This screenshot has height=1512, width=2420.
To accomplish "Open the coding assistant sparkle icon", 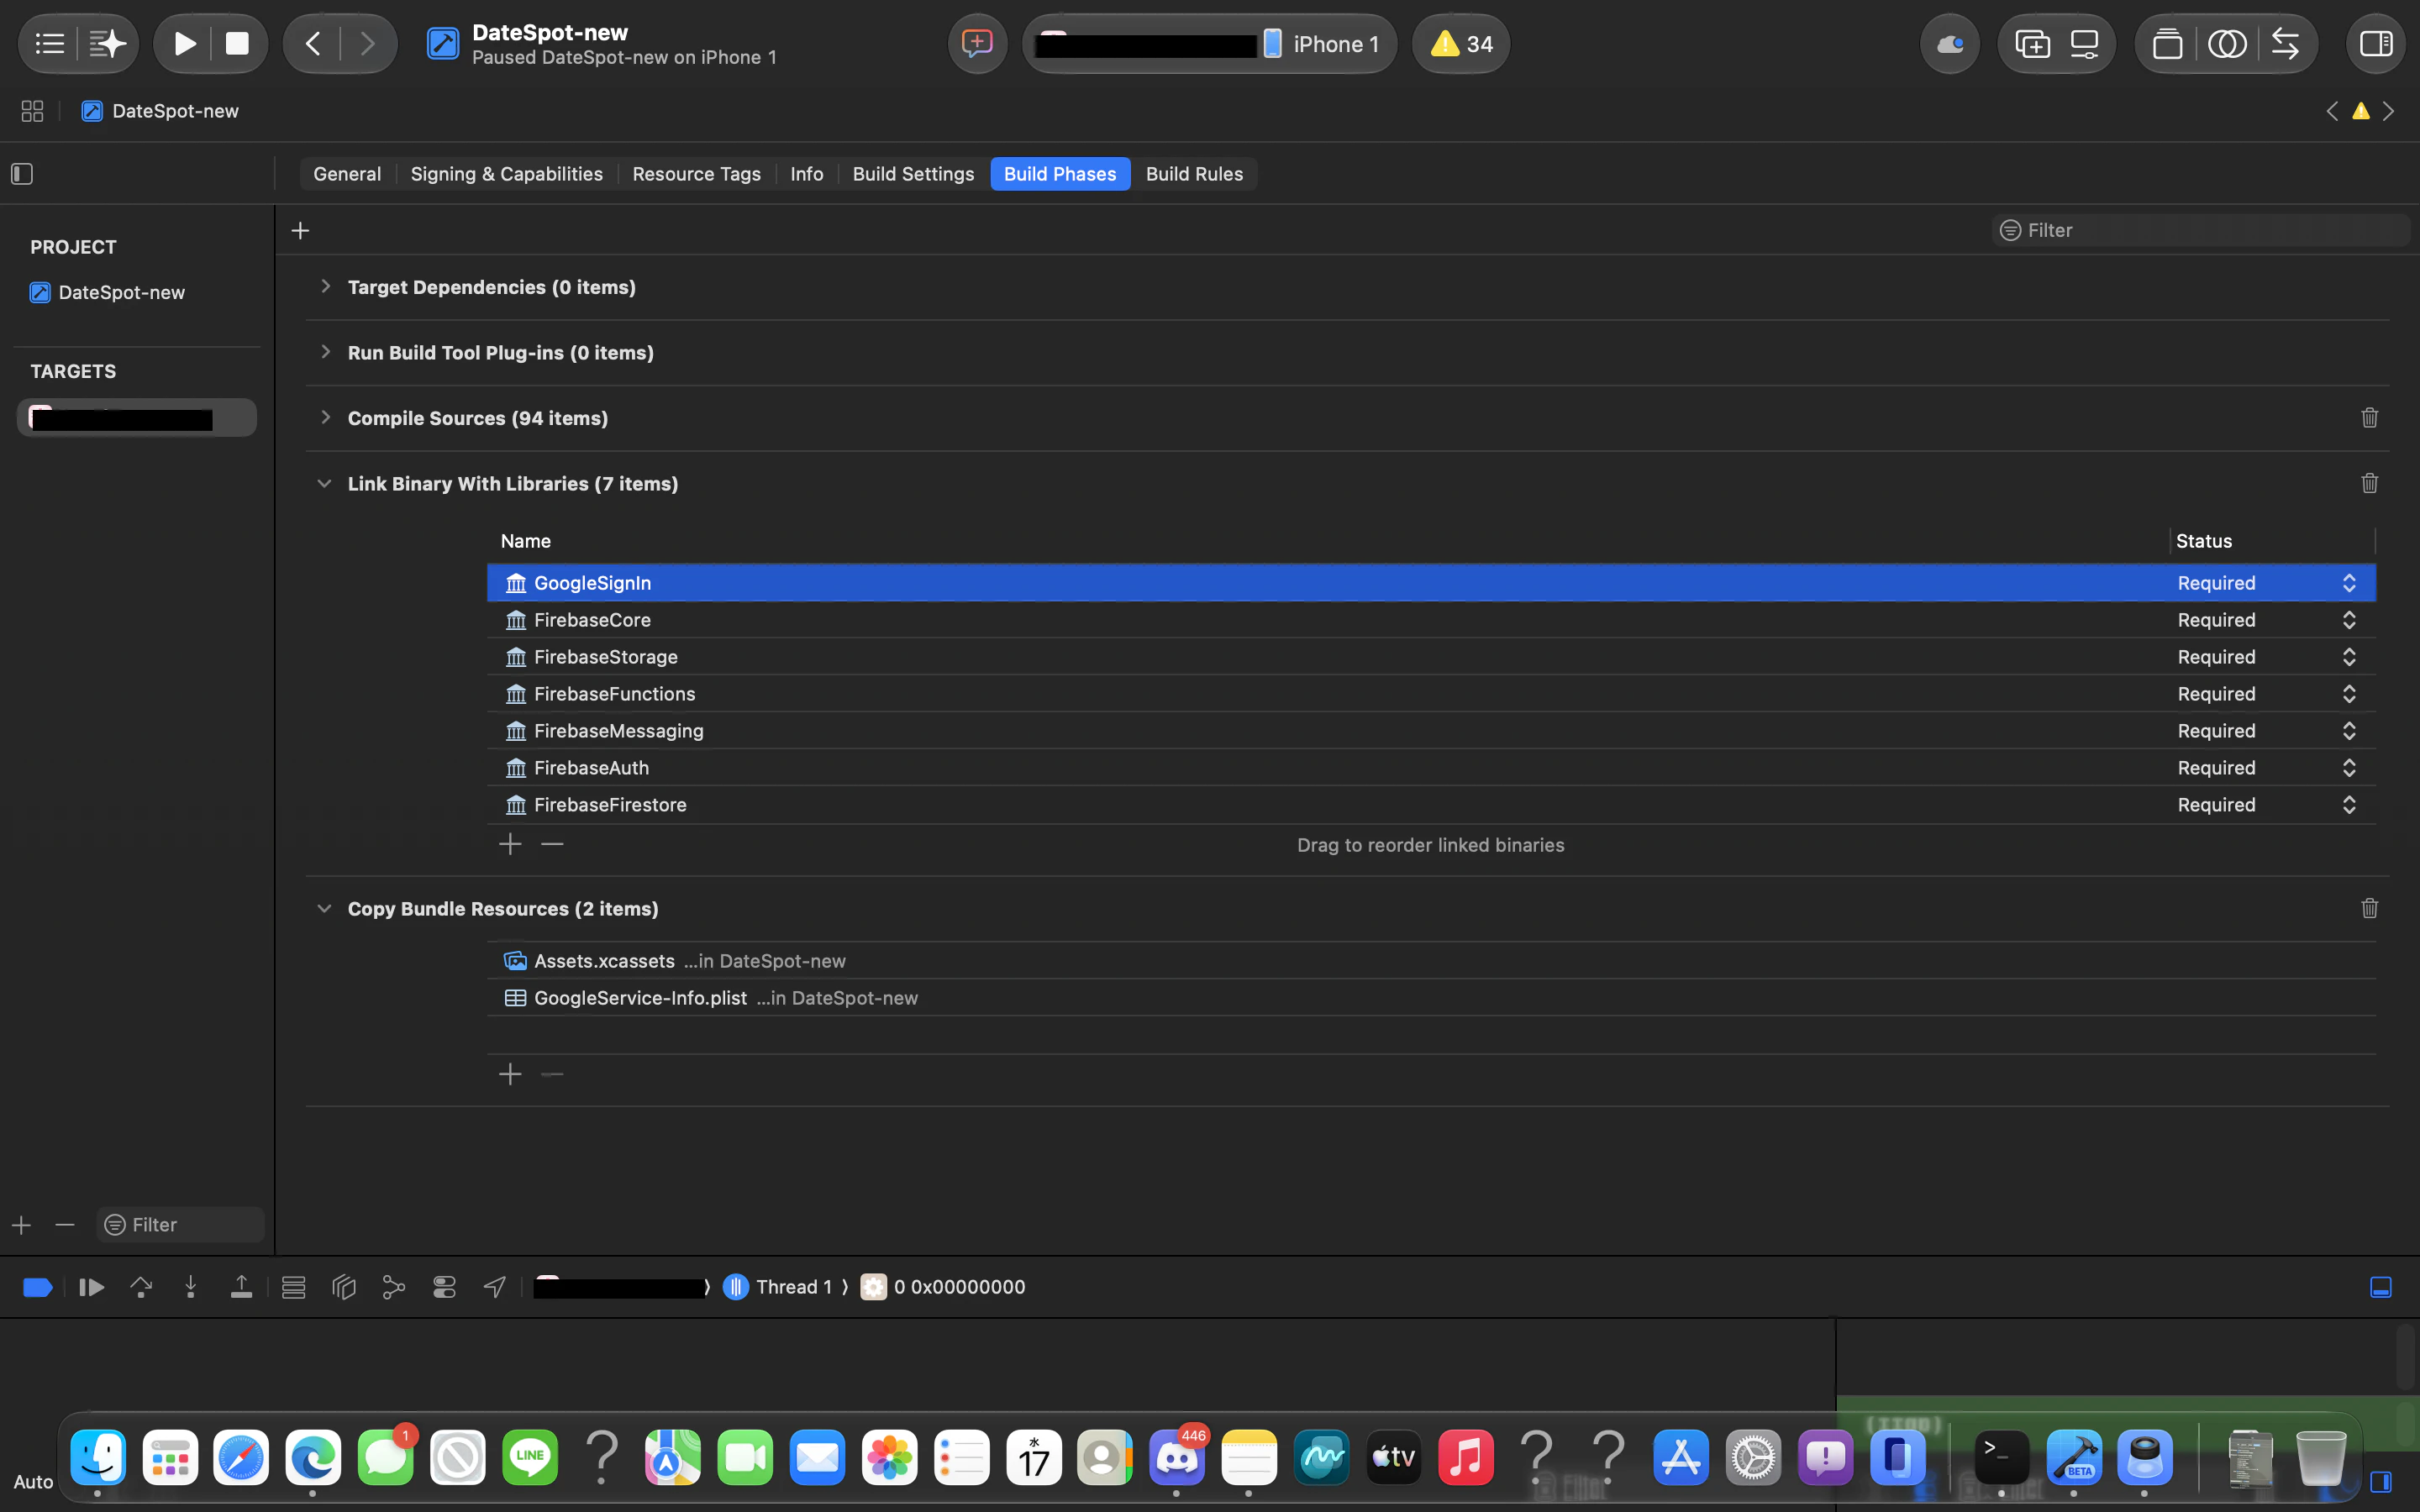I will (107, 44).
